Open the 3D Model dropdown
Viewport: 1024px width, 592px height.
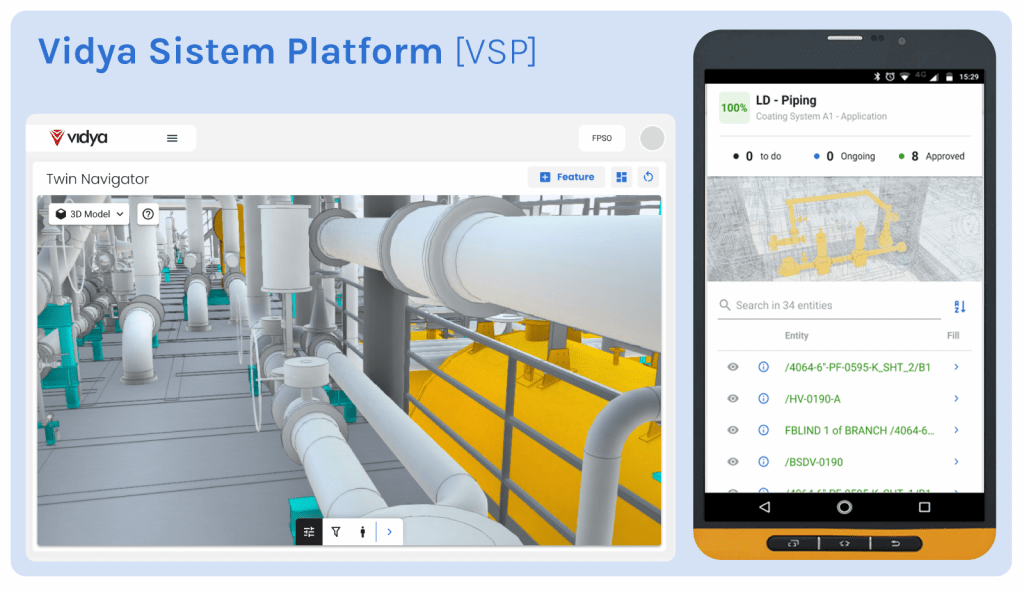click(90, 214)
